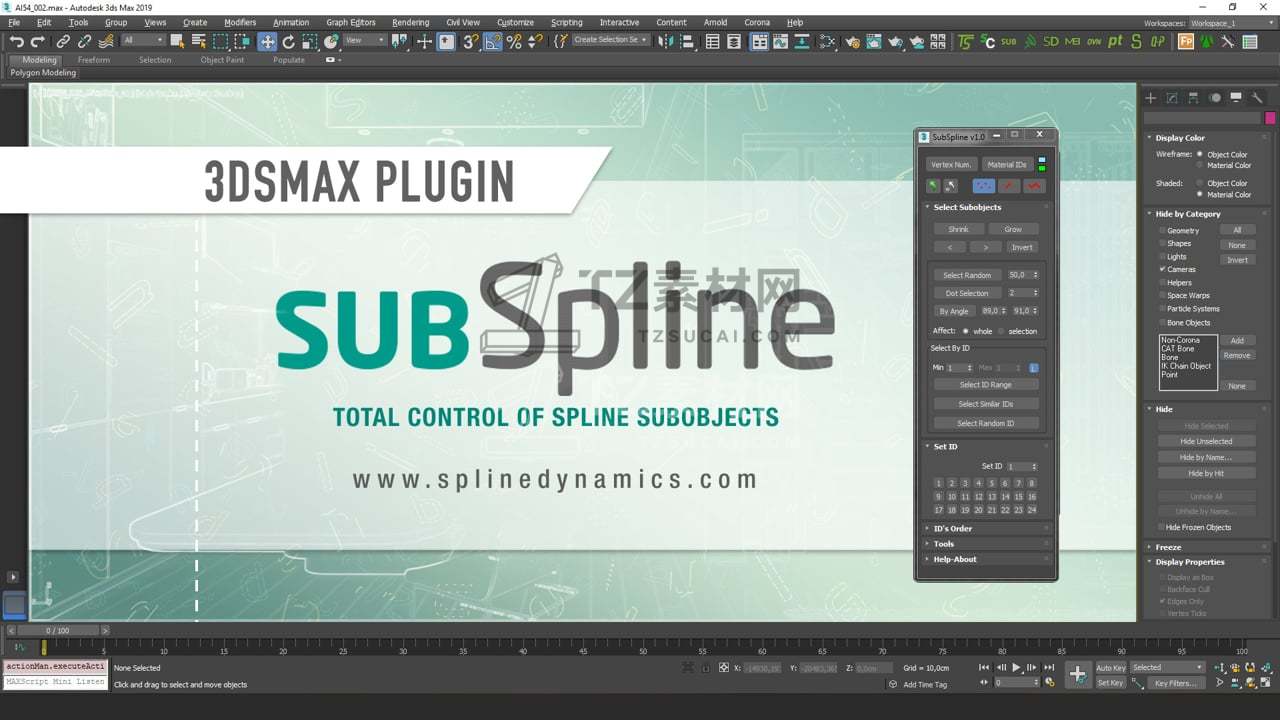
Task: Click the Redo arrow icon
Action: 38,41
